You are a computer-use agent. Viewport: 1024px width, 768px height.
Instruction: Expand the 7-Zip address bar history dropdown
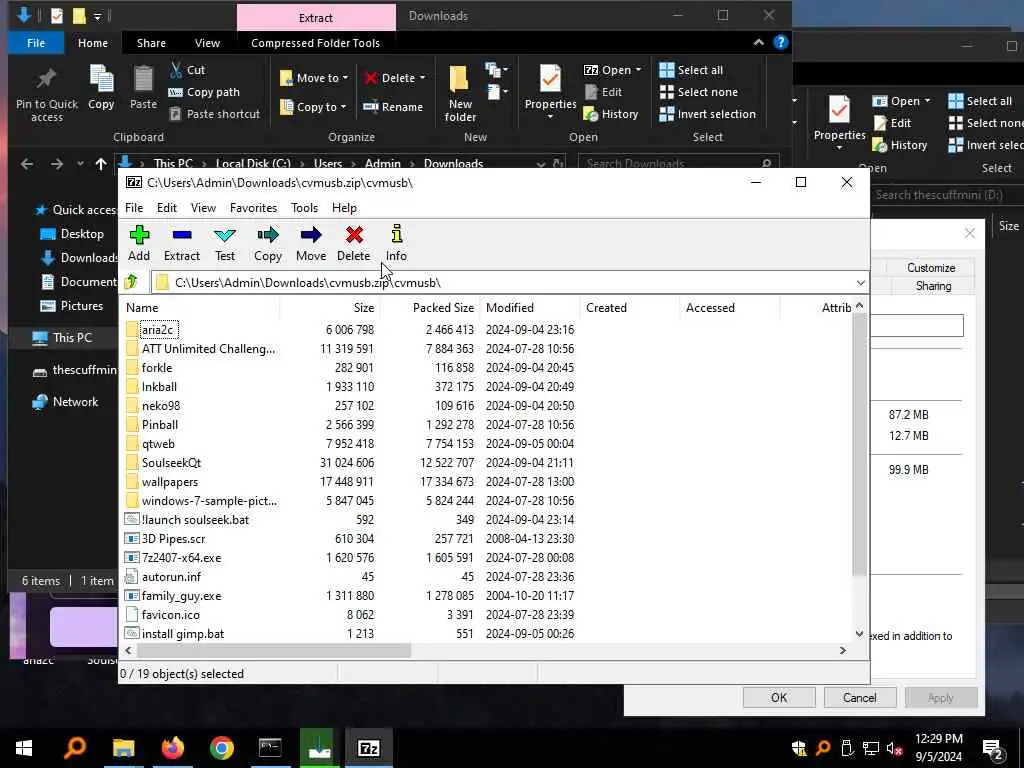click(860, 283)
